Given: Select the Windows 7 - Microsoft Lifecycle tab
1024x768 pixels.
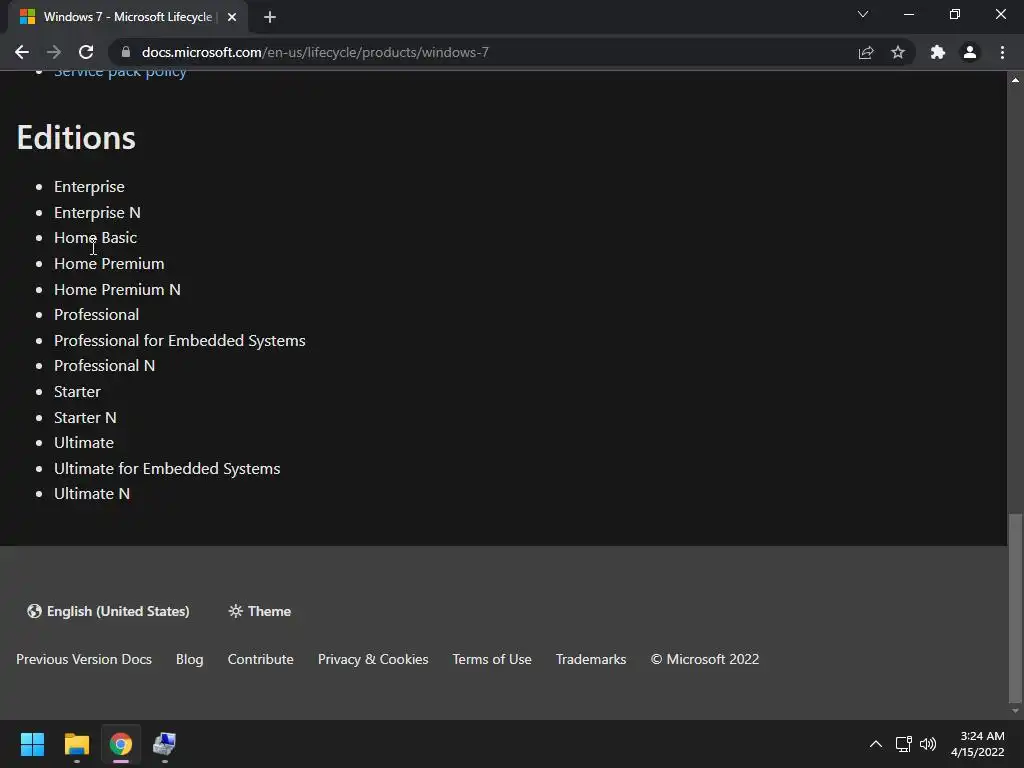Looking at the screenshot, I should 127,17.
